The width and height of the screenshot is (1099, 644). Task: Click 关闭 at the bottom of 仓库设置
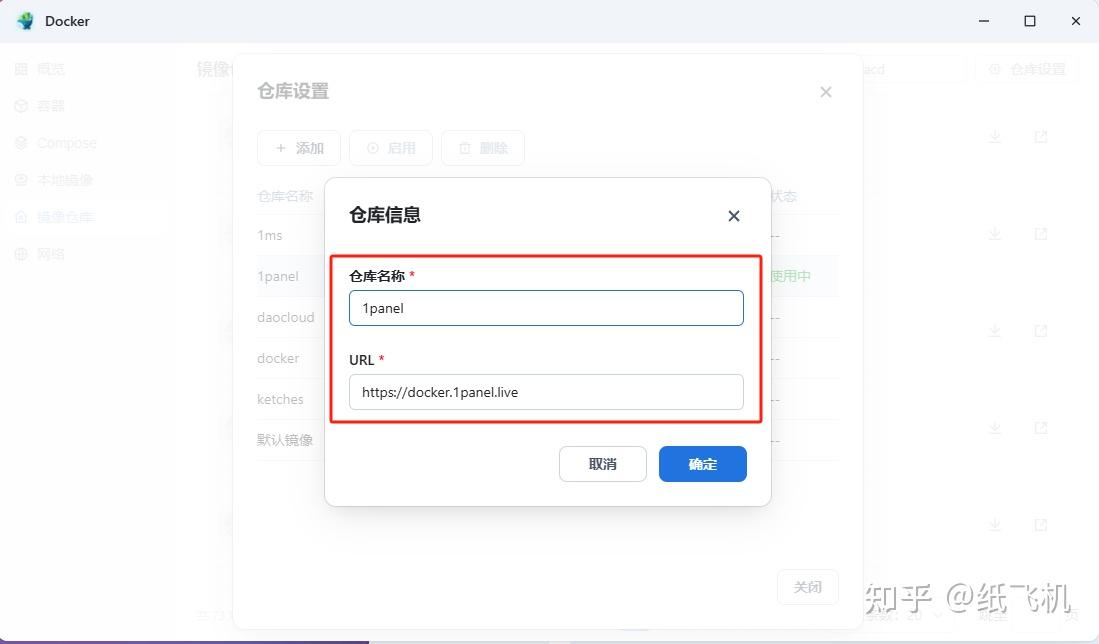click(x=807, y=587)
